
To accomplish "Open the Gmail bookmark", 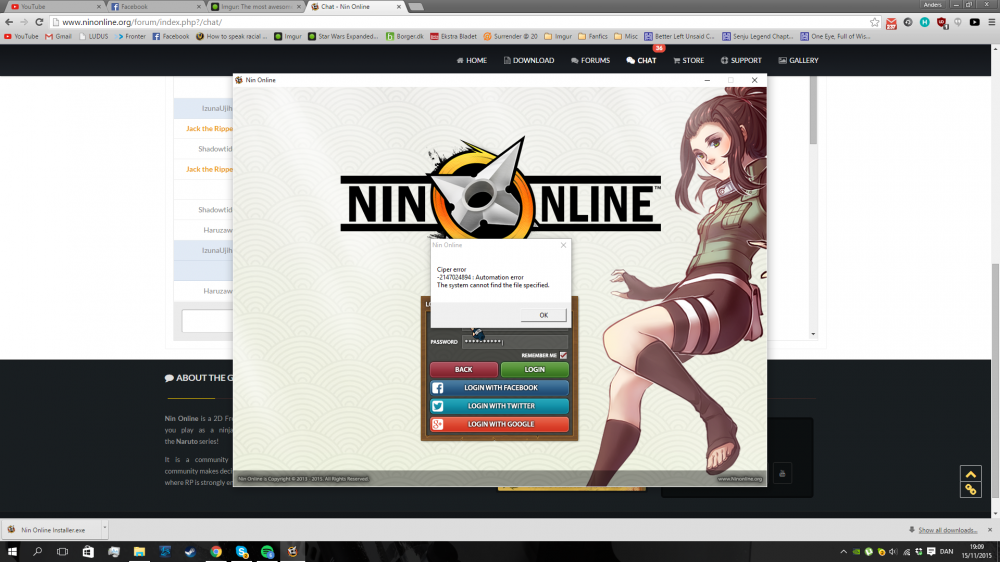I will tap(57, 36).
